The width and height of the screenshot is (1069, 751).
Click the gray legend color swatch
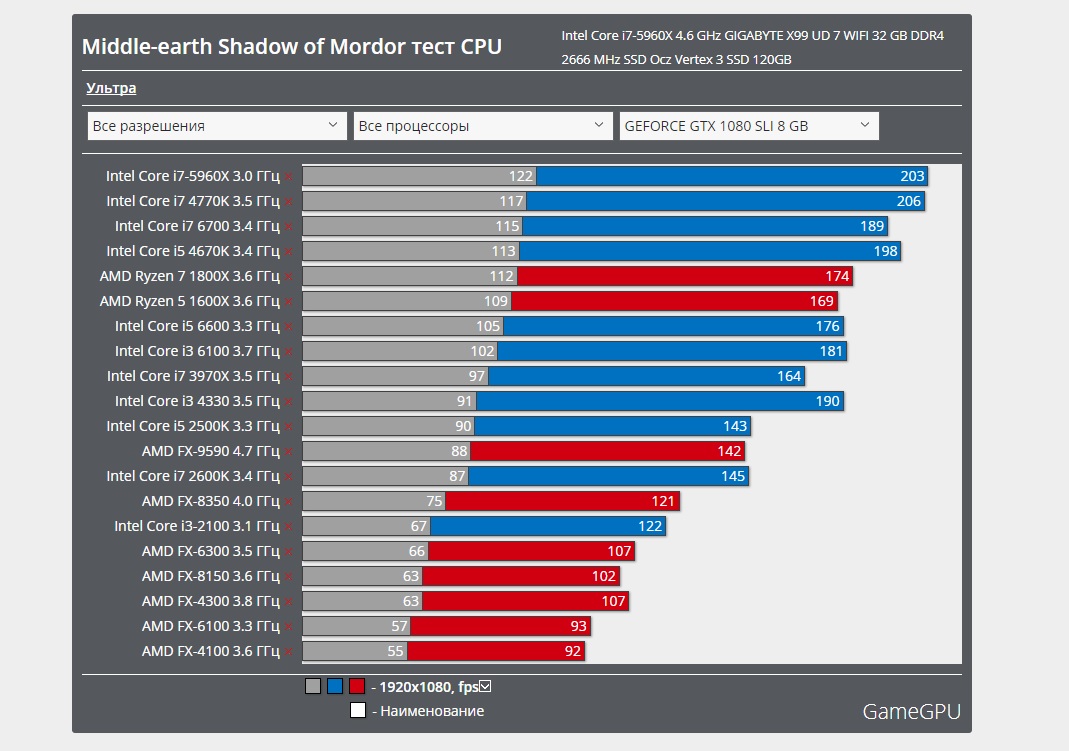[313, 687]
